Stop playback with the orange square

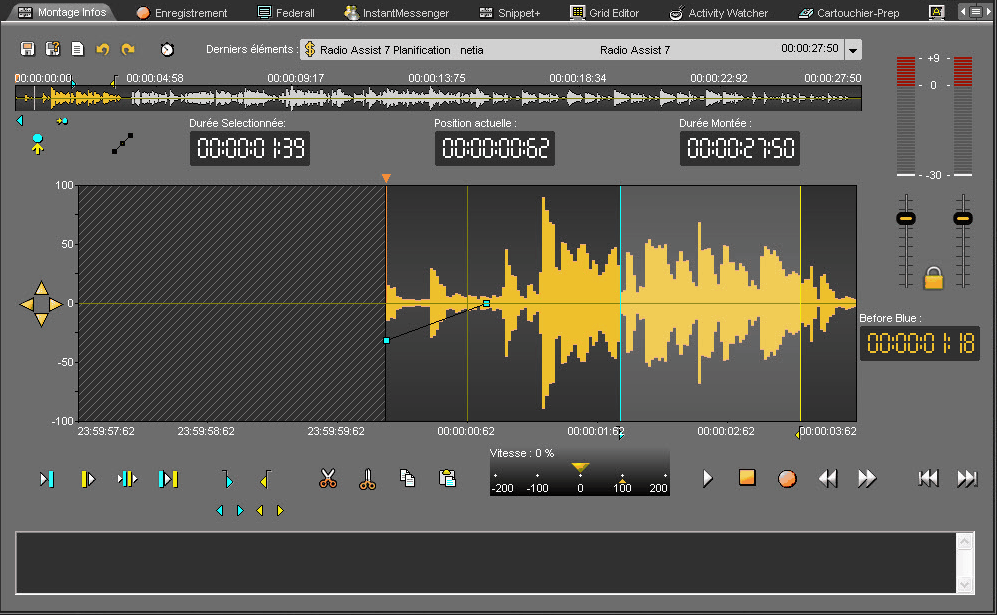point(747,478)
